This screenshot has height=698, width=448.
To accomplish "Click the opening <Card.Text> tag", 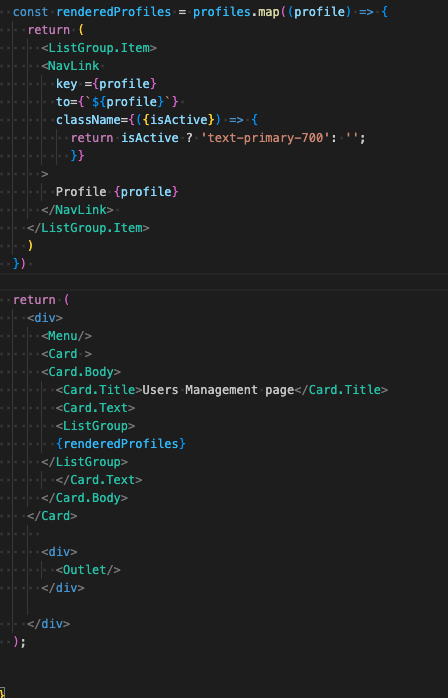I will (95, 408).
